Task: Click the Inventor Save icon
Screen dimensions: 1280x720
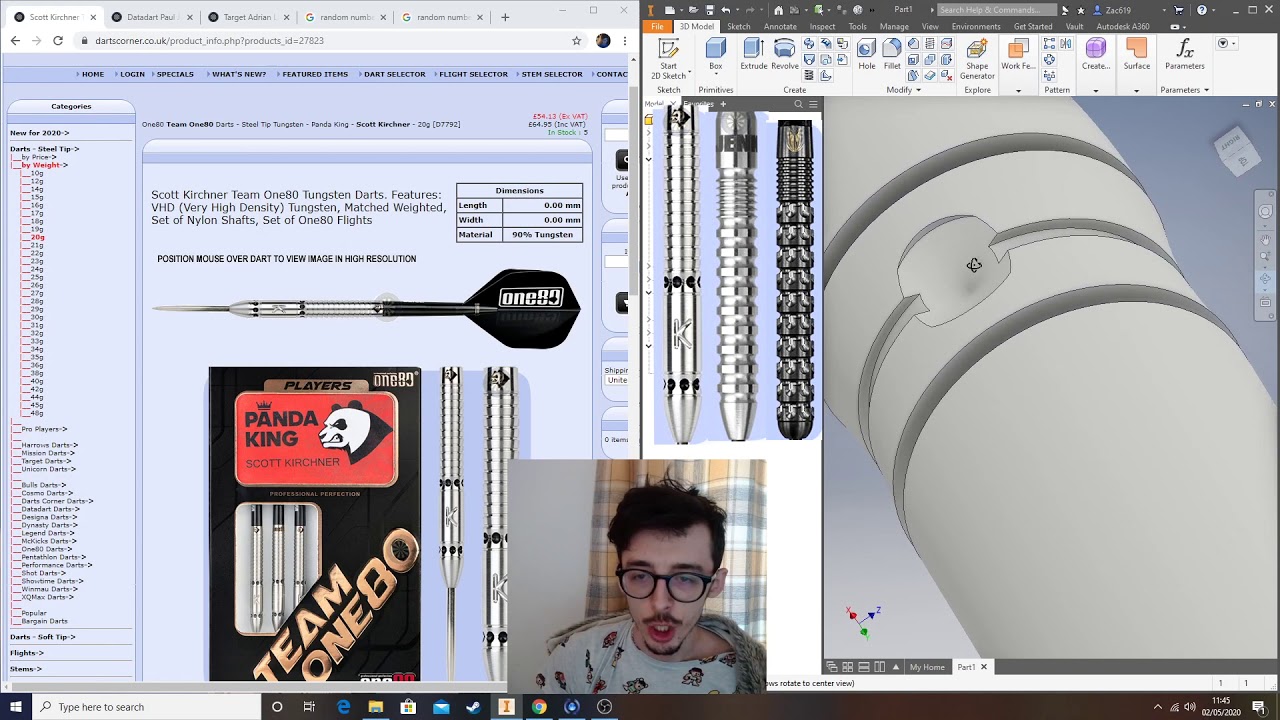Action: [x=709, y=10]
